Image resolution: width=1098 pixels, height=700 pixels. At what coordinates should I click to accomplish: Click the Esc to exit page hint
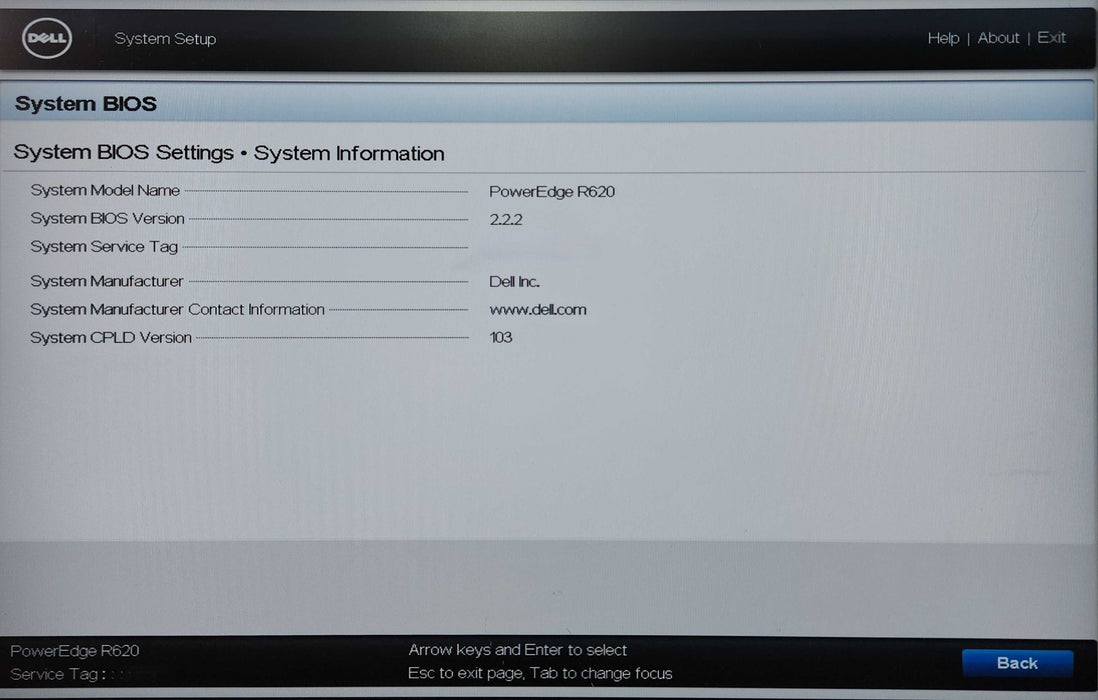pos(540,673)
